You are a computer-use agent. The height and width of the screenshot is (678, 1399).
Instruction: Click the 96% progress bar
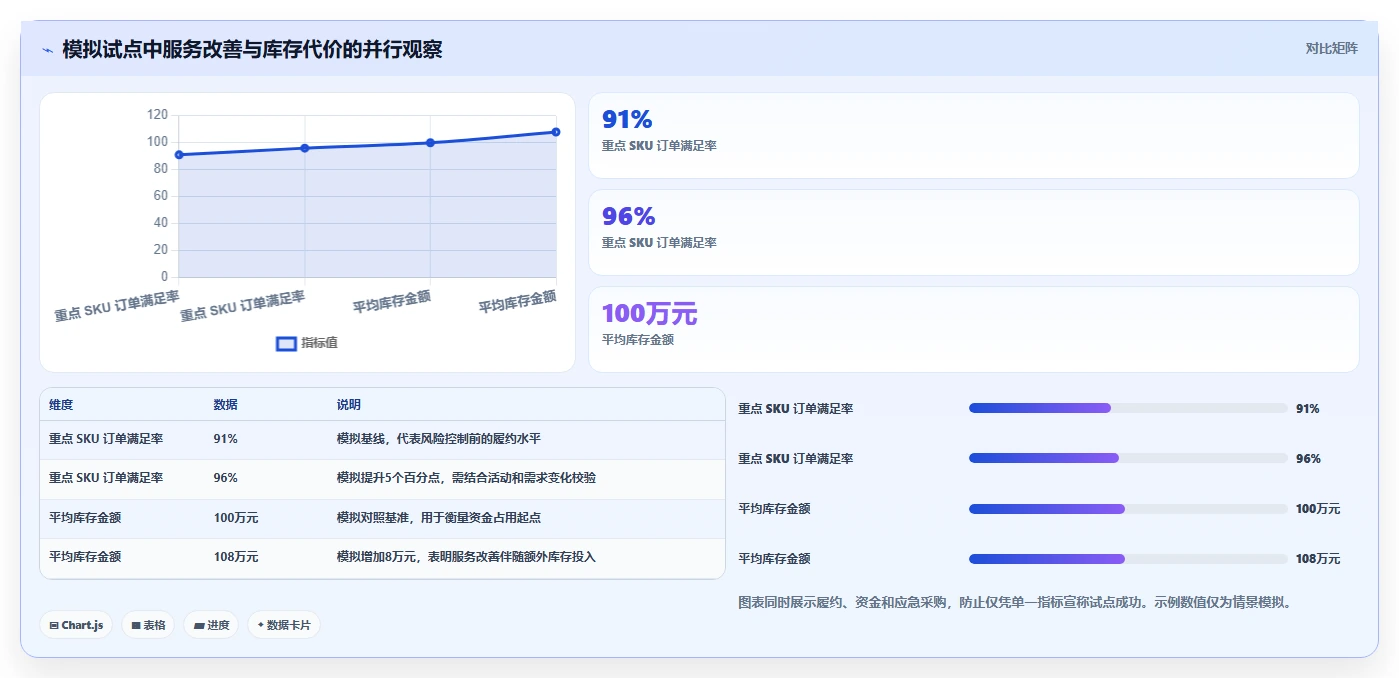[x=1128, y=458]
